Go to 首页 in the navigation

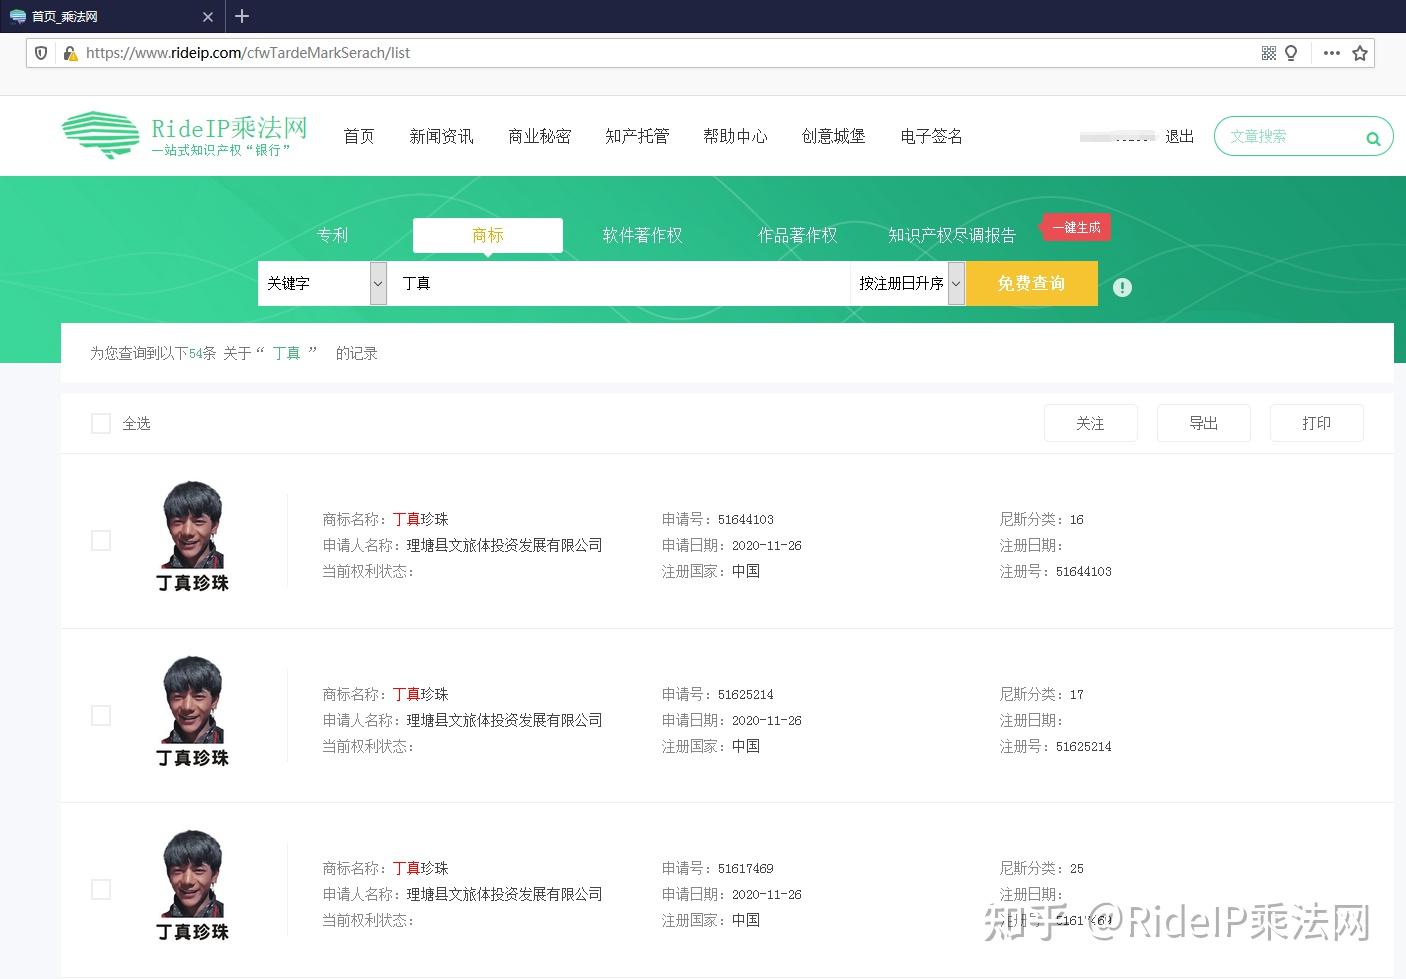pos(359,136)
